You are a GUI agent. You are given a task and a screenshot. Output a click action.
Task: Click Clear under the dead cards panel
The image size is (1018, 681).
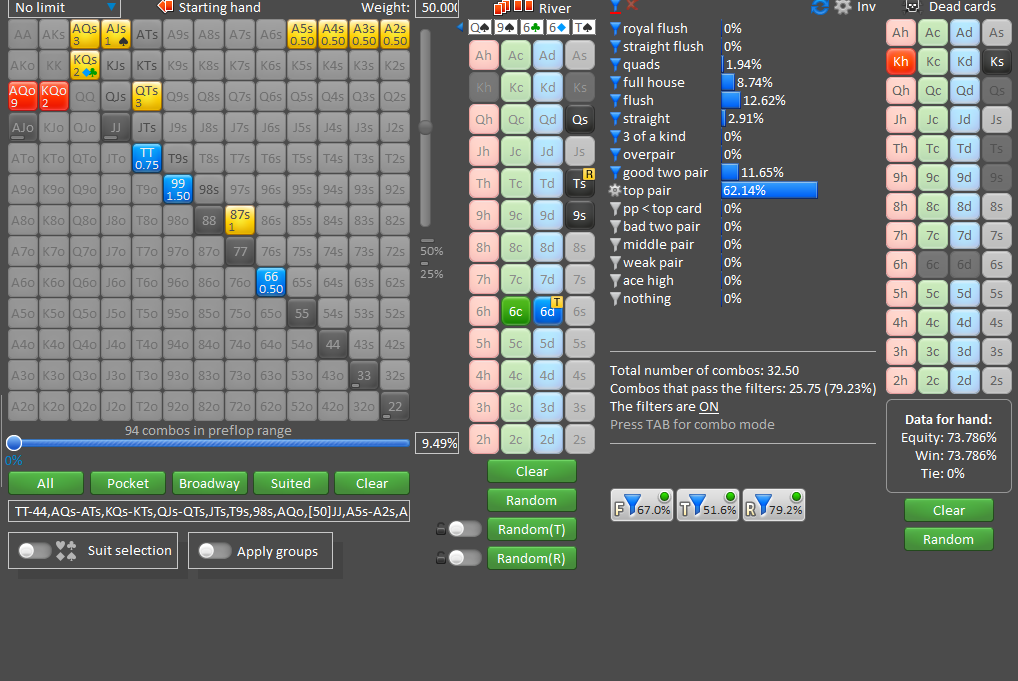click(949, 510)
